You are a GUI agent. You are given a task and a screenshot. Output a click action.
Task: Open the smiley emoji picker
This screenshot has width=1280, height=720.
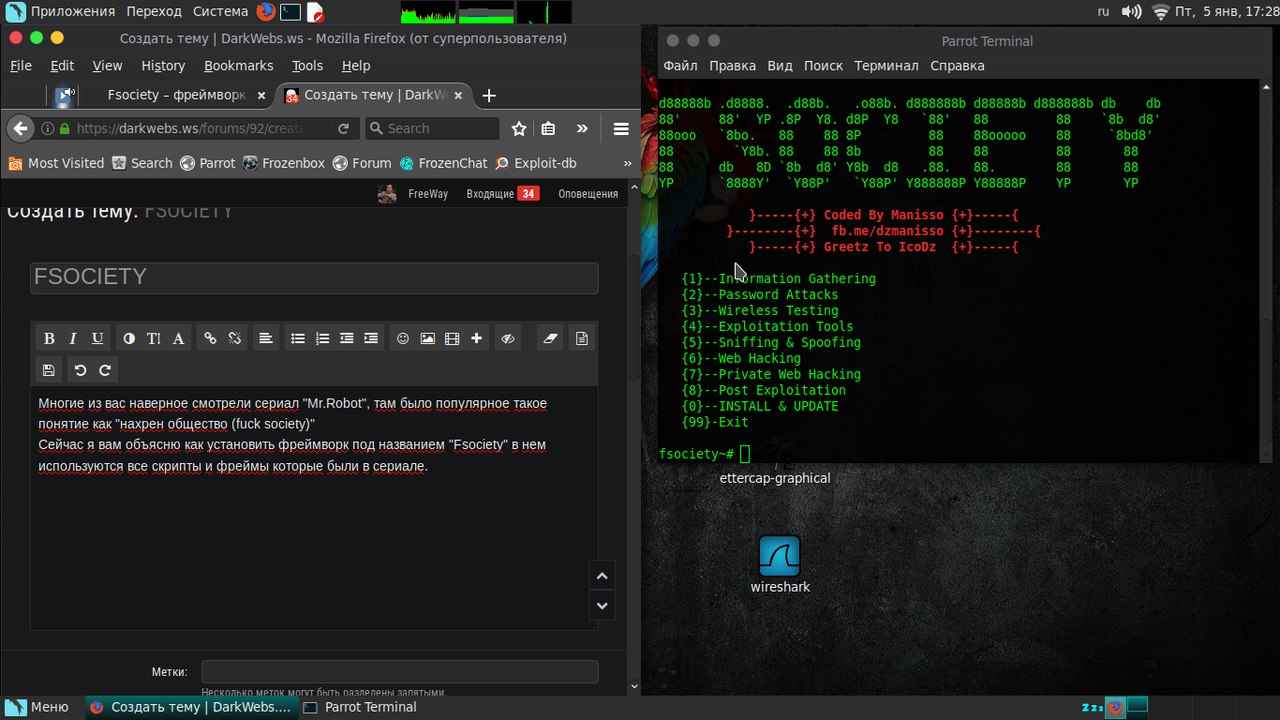[x=403, y=339]
